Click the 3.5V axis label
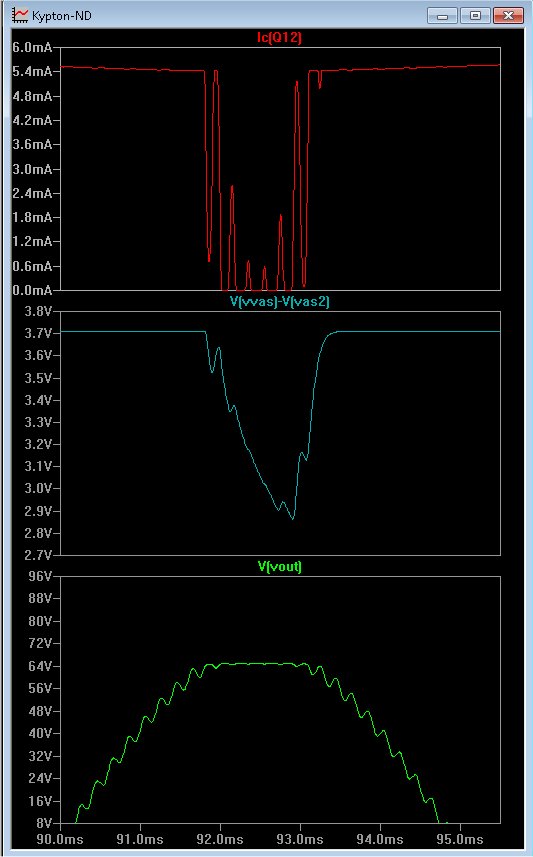The width and height of the screenshot is (533, 857). click(38, 378)
